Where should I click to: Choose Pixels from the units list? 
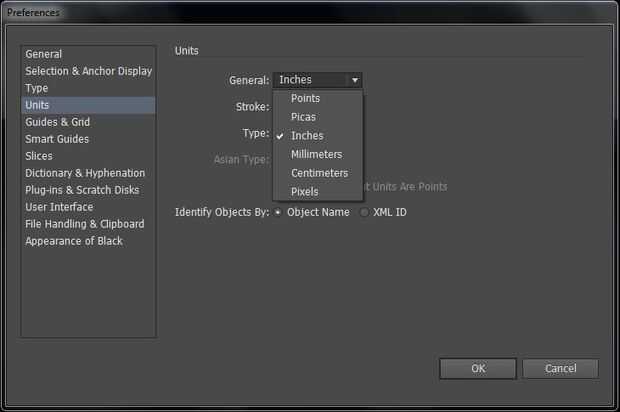[318, 191]
